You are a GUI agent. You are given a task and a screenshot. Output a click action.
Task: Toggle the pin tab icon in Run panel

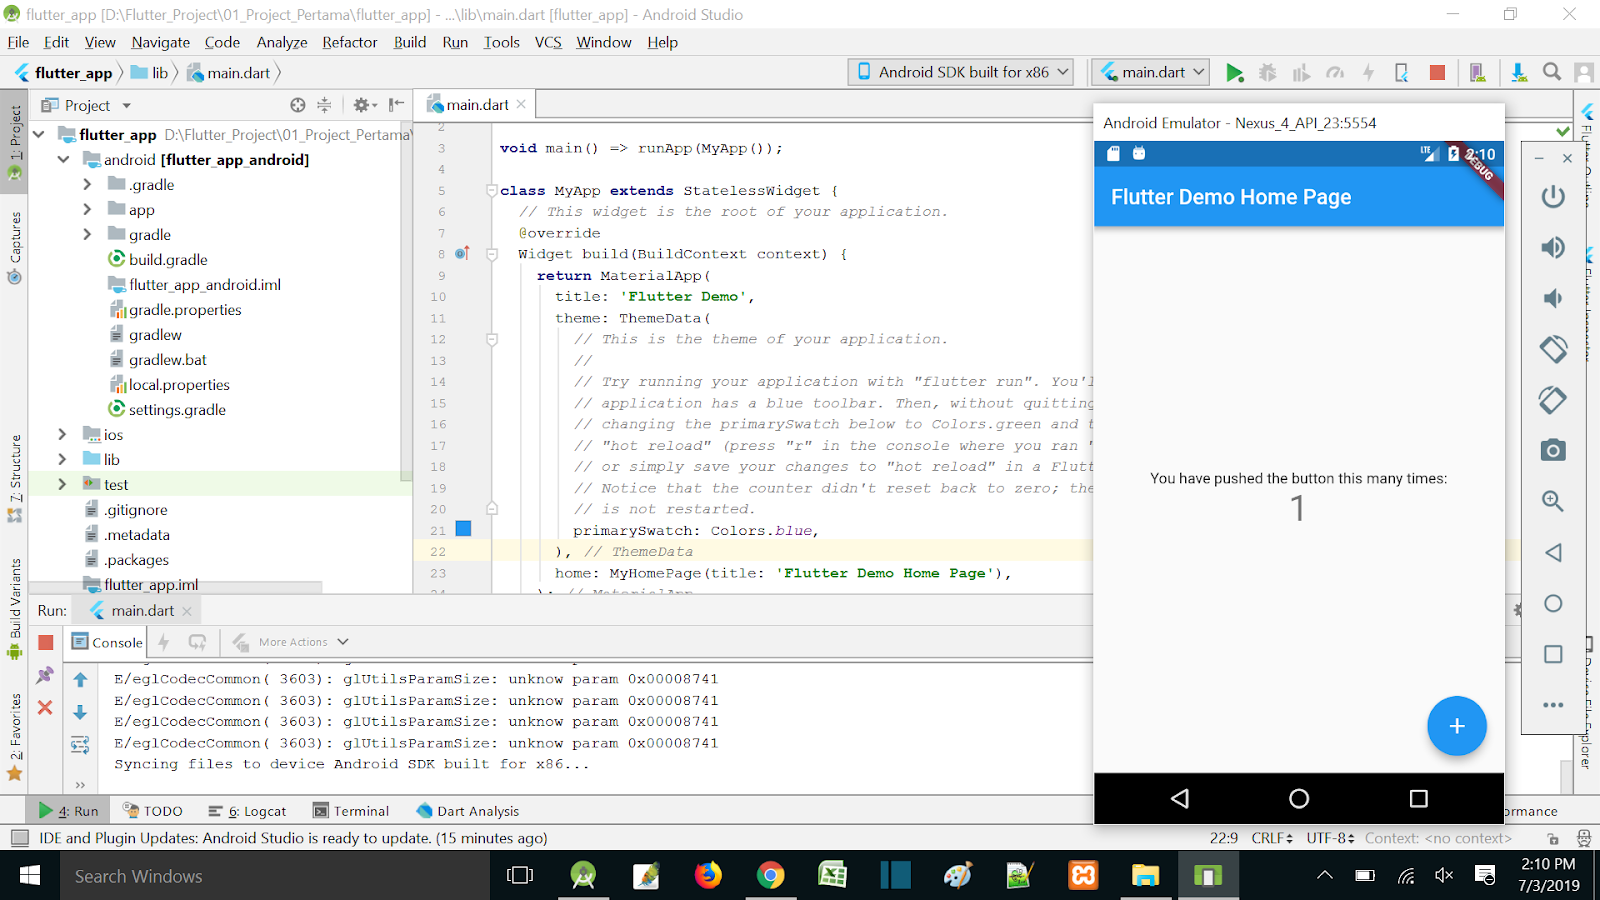point(45,676)
